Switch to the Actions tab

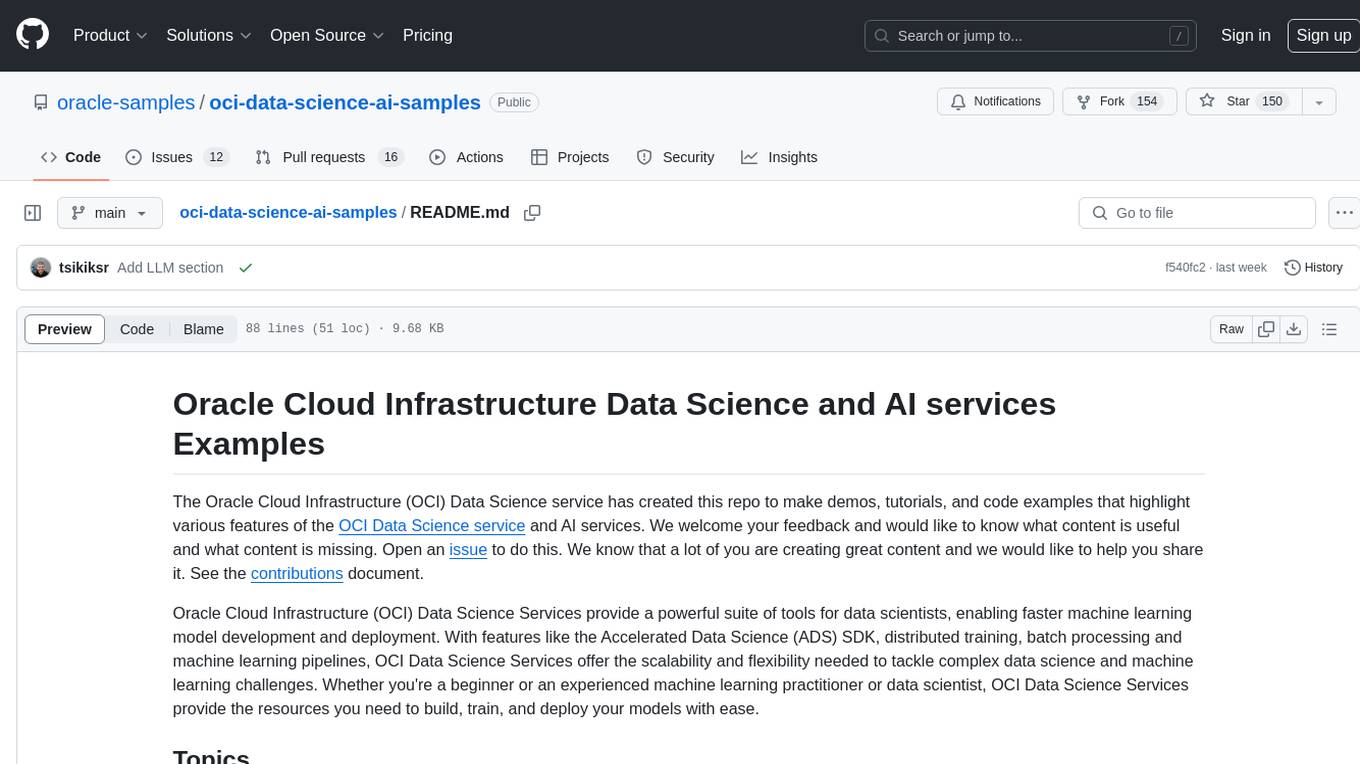[466, 157]
